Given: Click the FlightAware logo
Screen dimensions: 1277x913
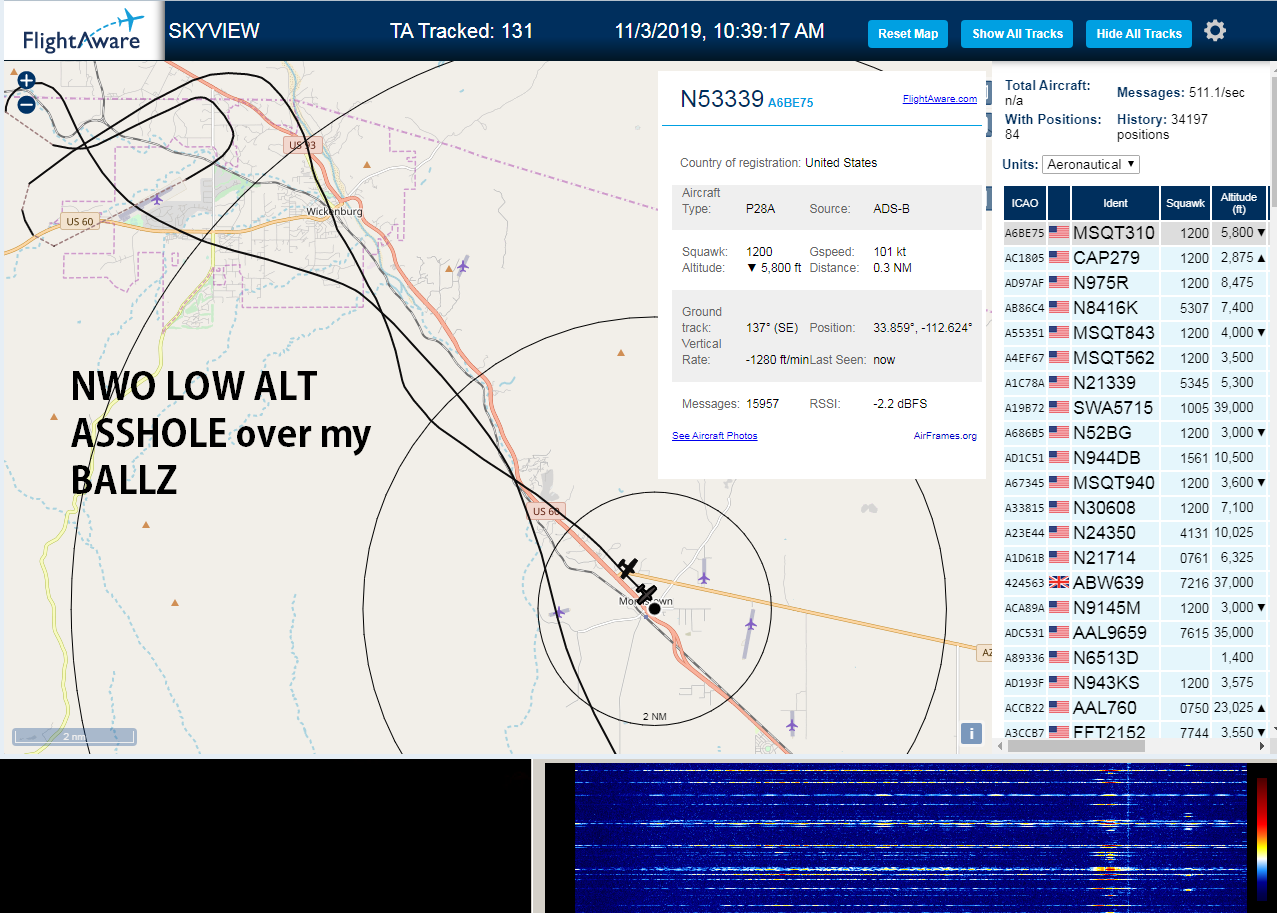Looking at the screenshot, I should point(83,30).
